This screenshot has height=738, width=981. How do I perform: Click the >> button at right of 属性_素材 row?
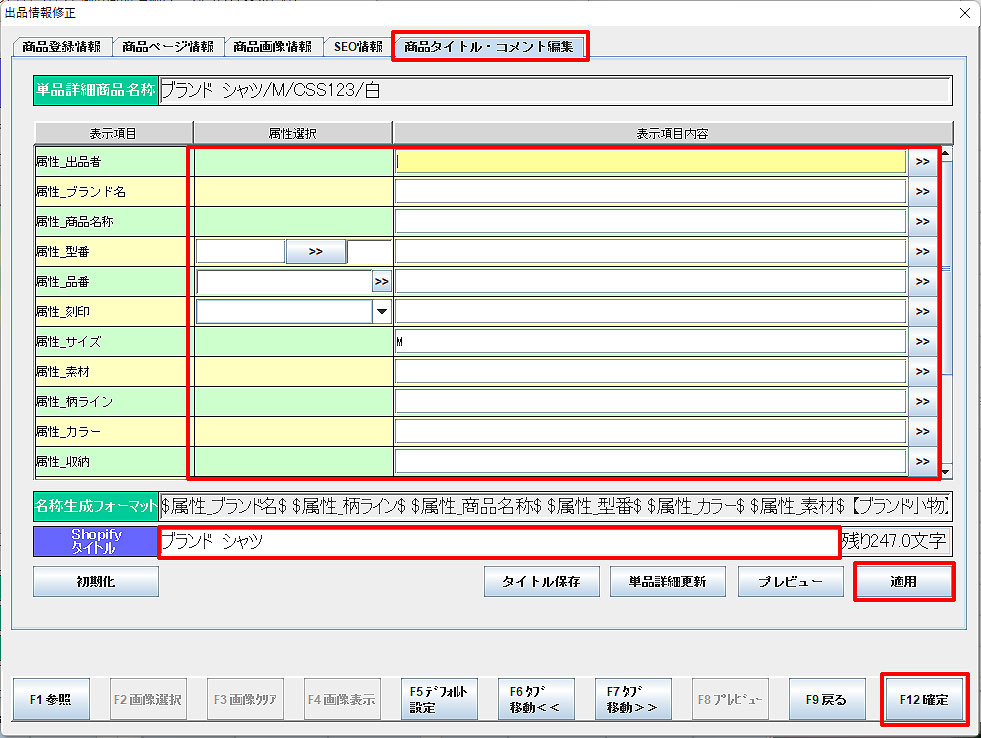pos(922,371)
